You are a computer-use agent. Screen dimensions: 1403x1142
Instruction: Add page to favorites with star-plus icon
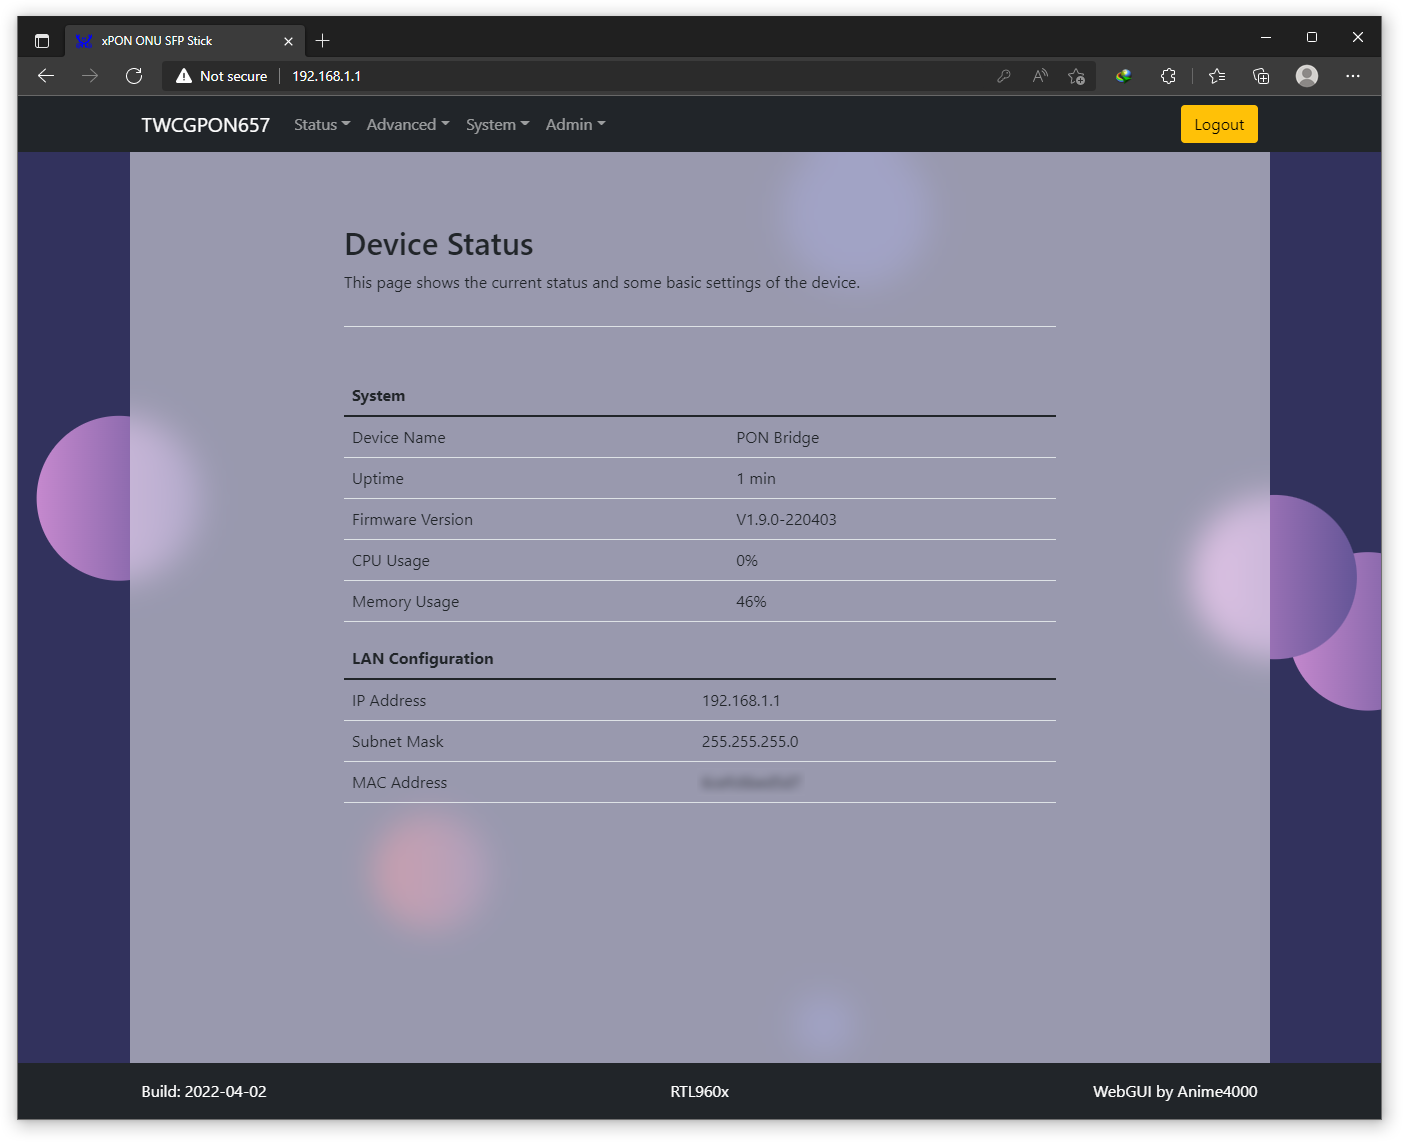(x=1076, y=76)
